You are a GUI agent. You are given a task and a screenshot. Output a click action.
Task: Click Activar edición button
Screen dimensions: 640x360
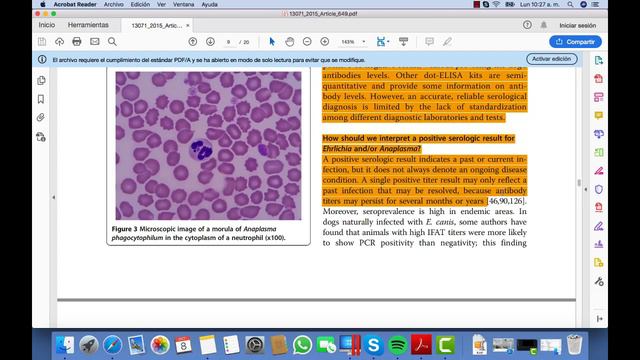551,59
